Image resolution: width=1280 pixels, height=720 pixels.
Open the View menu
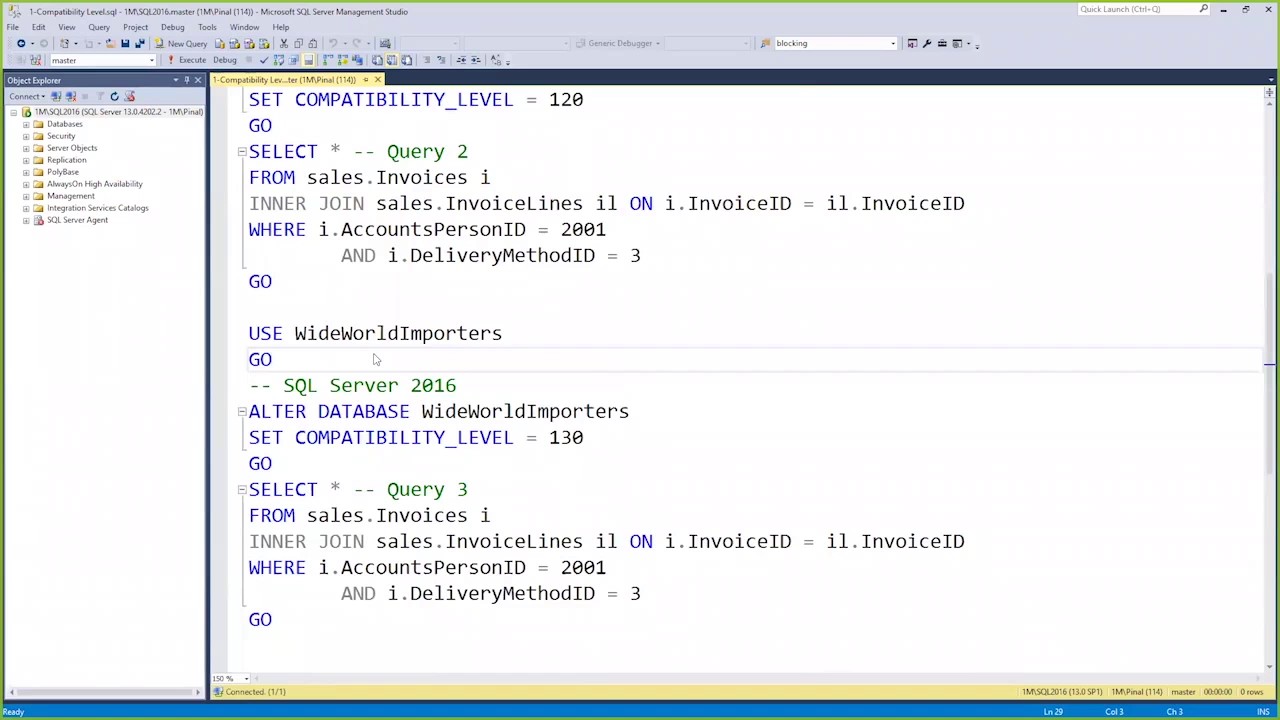[66, 27]
